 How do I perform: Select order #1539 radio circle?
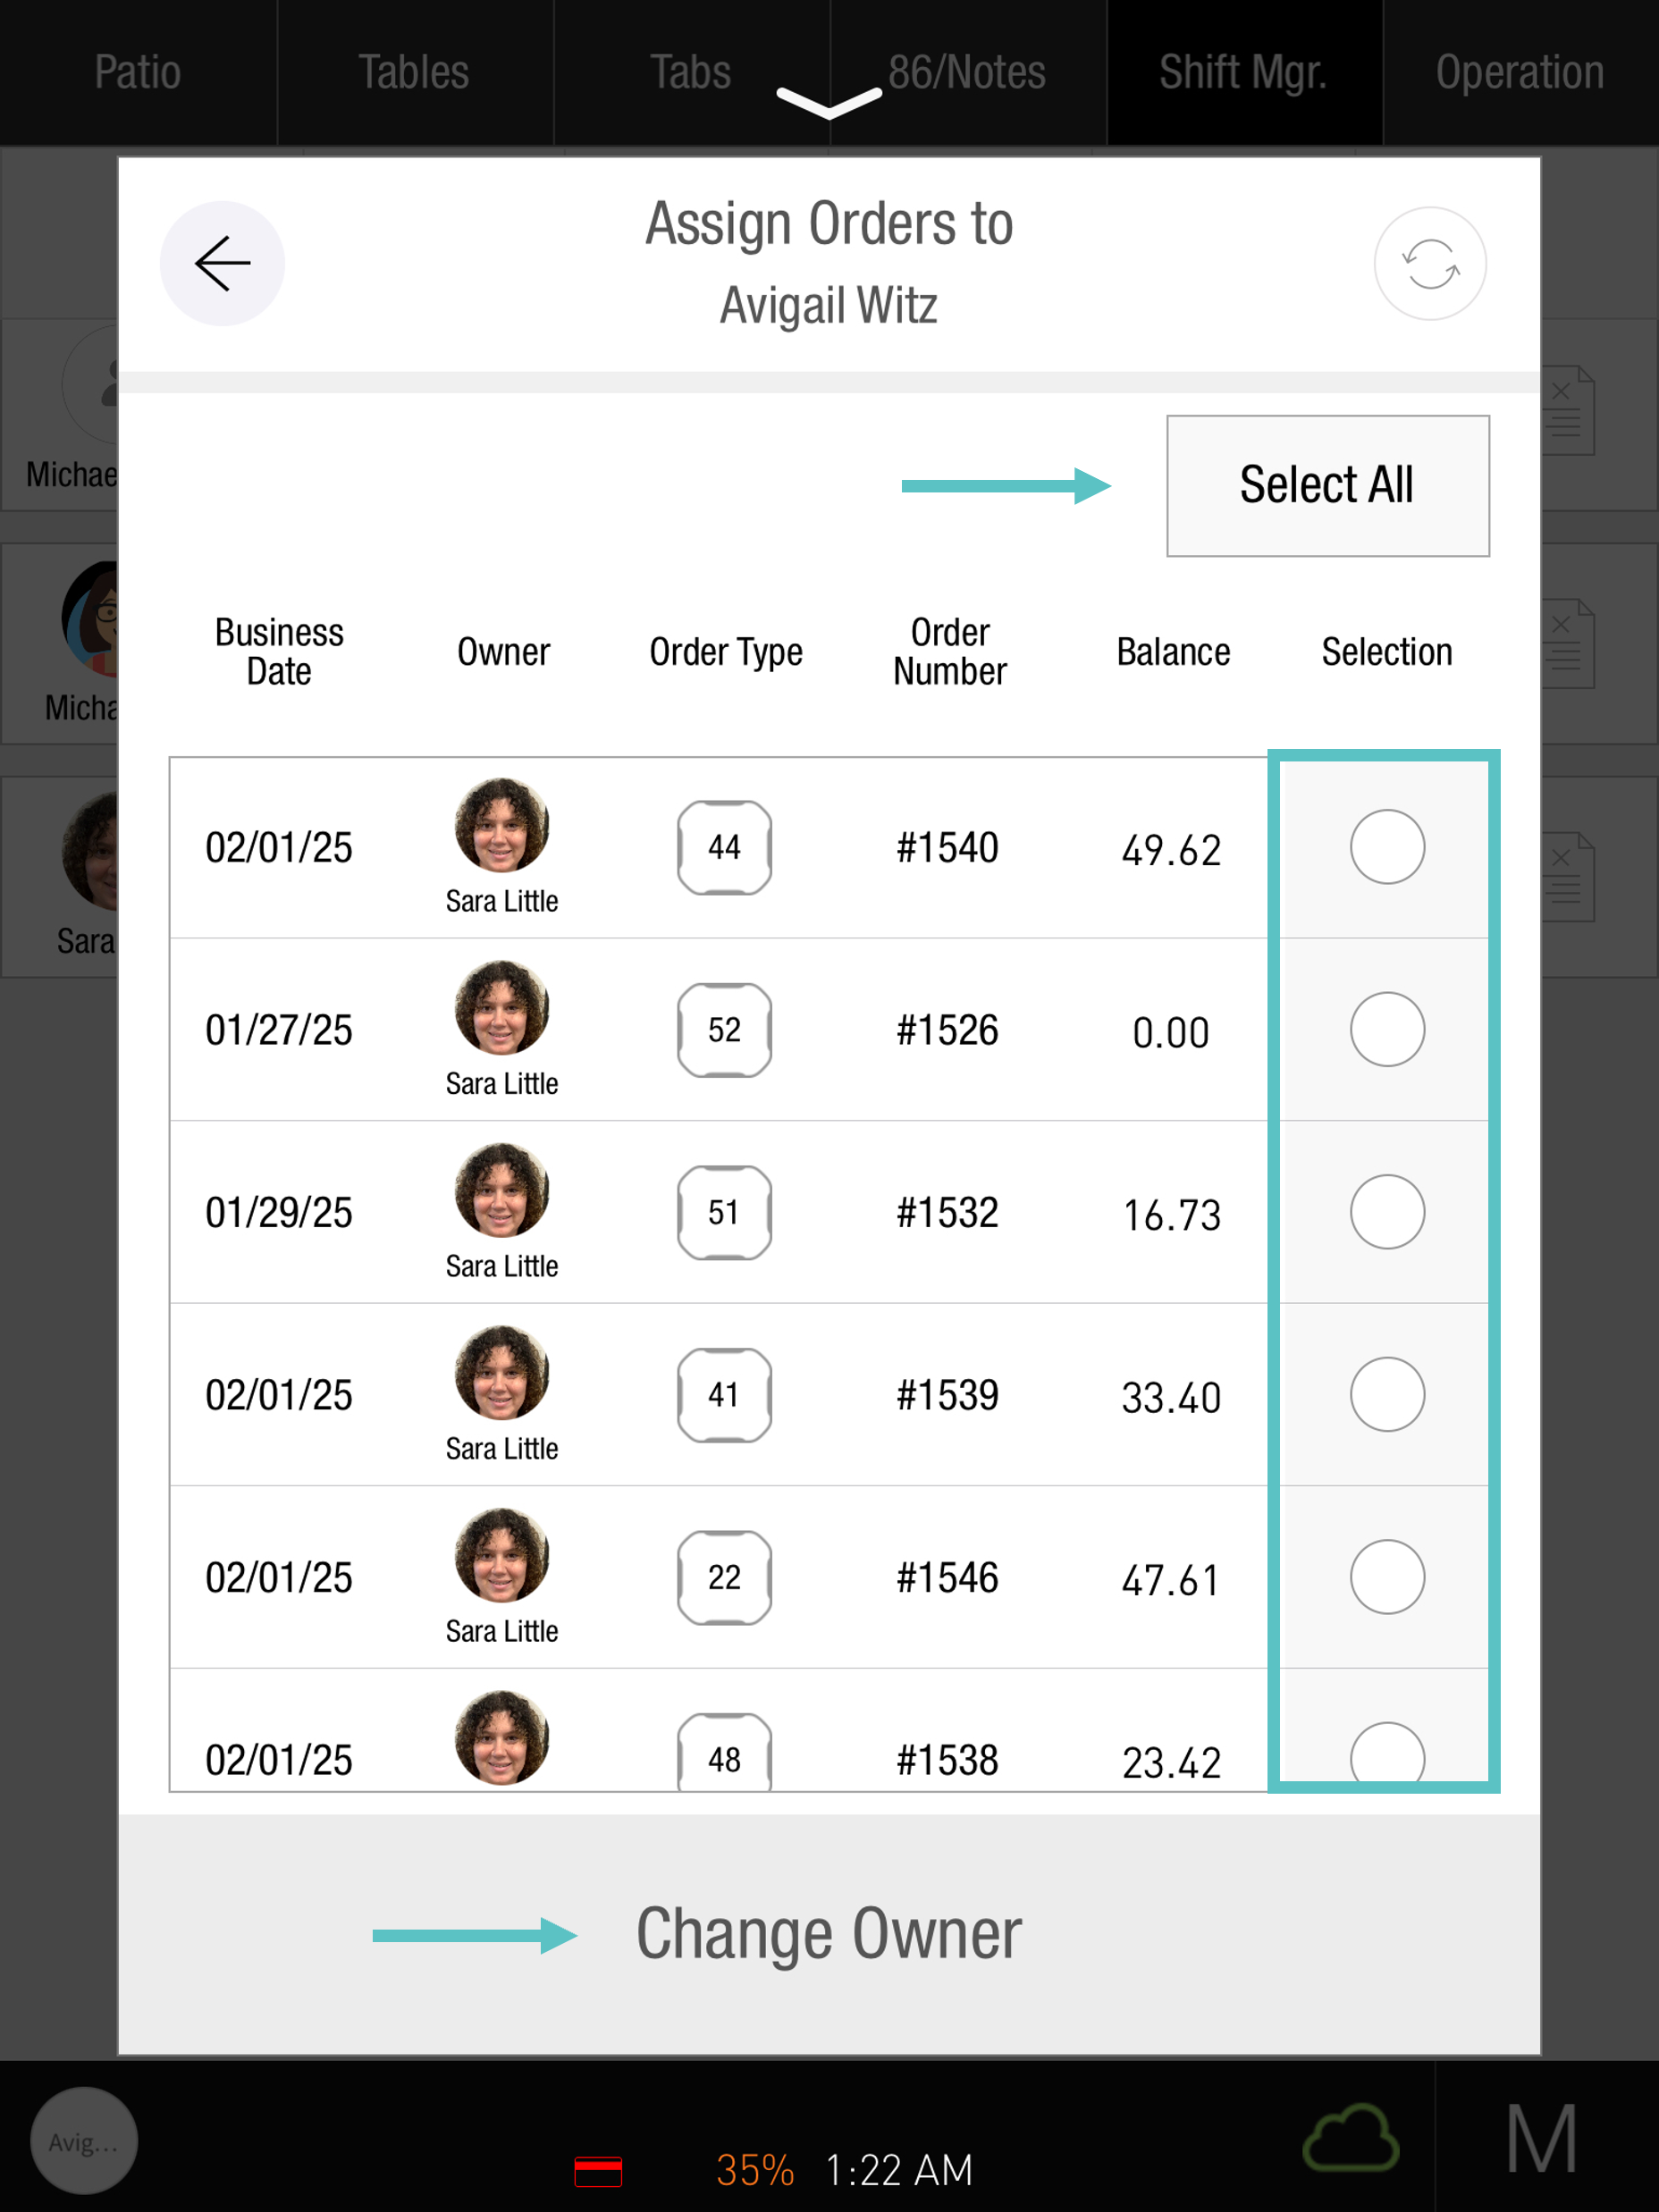[1387, 1395]
